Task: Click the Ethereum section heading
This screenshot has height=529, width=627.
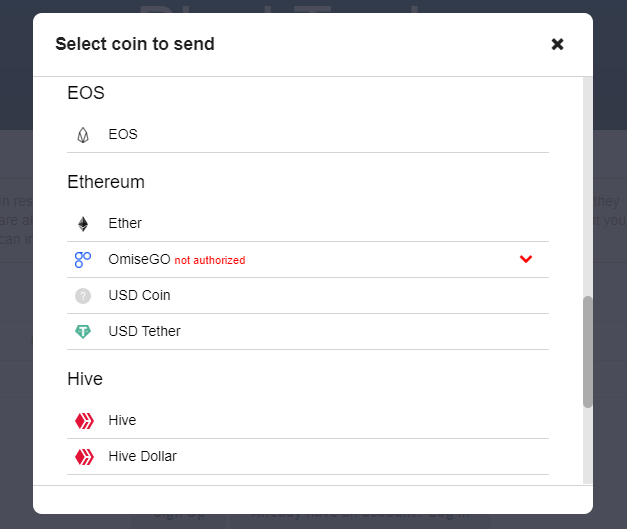Action: pyautogui.click(x=106, y=182)
